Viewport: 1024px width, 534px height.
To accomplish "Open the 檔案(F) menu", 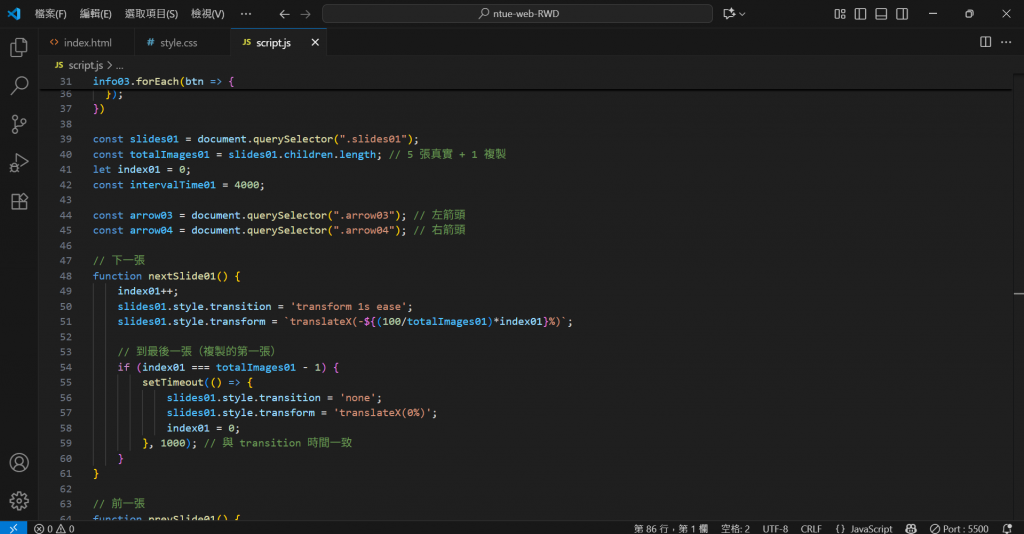I will [50, 14].
